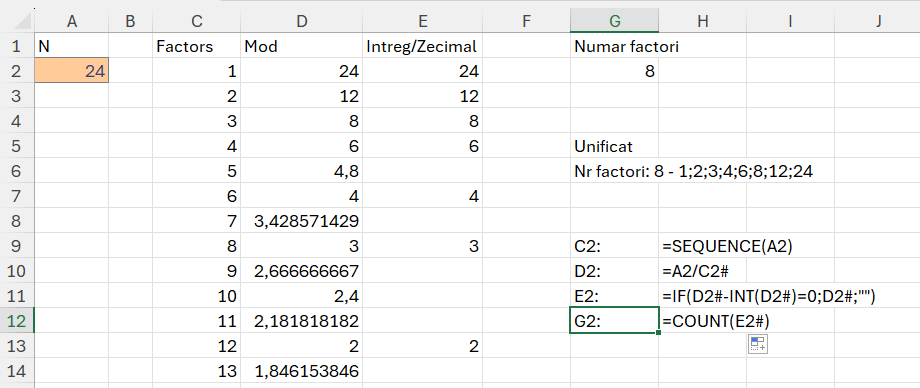The width and height of the screenshot is (920, 388).
Task: Select column G header
Action: (614, 22)
